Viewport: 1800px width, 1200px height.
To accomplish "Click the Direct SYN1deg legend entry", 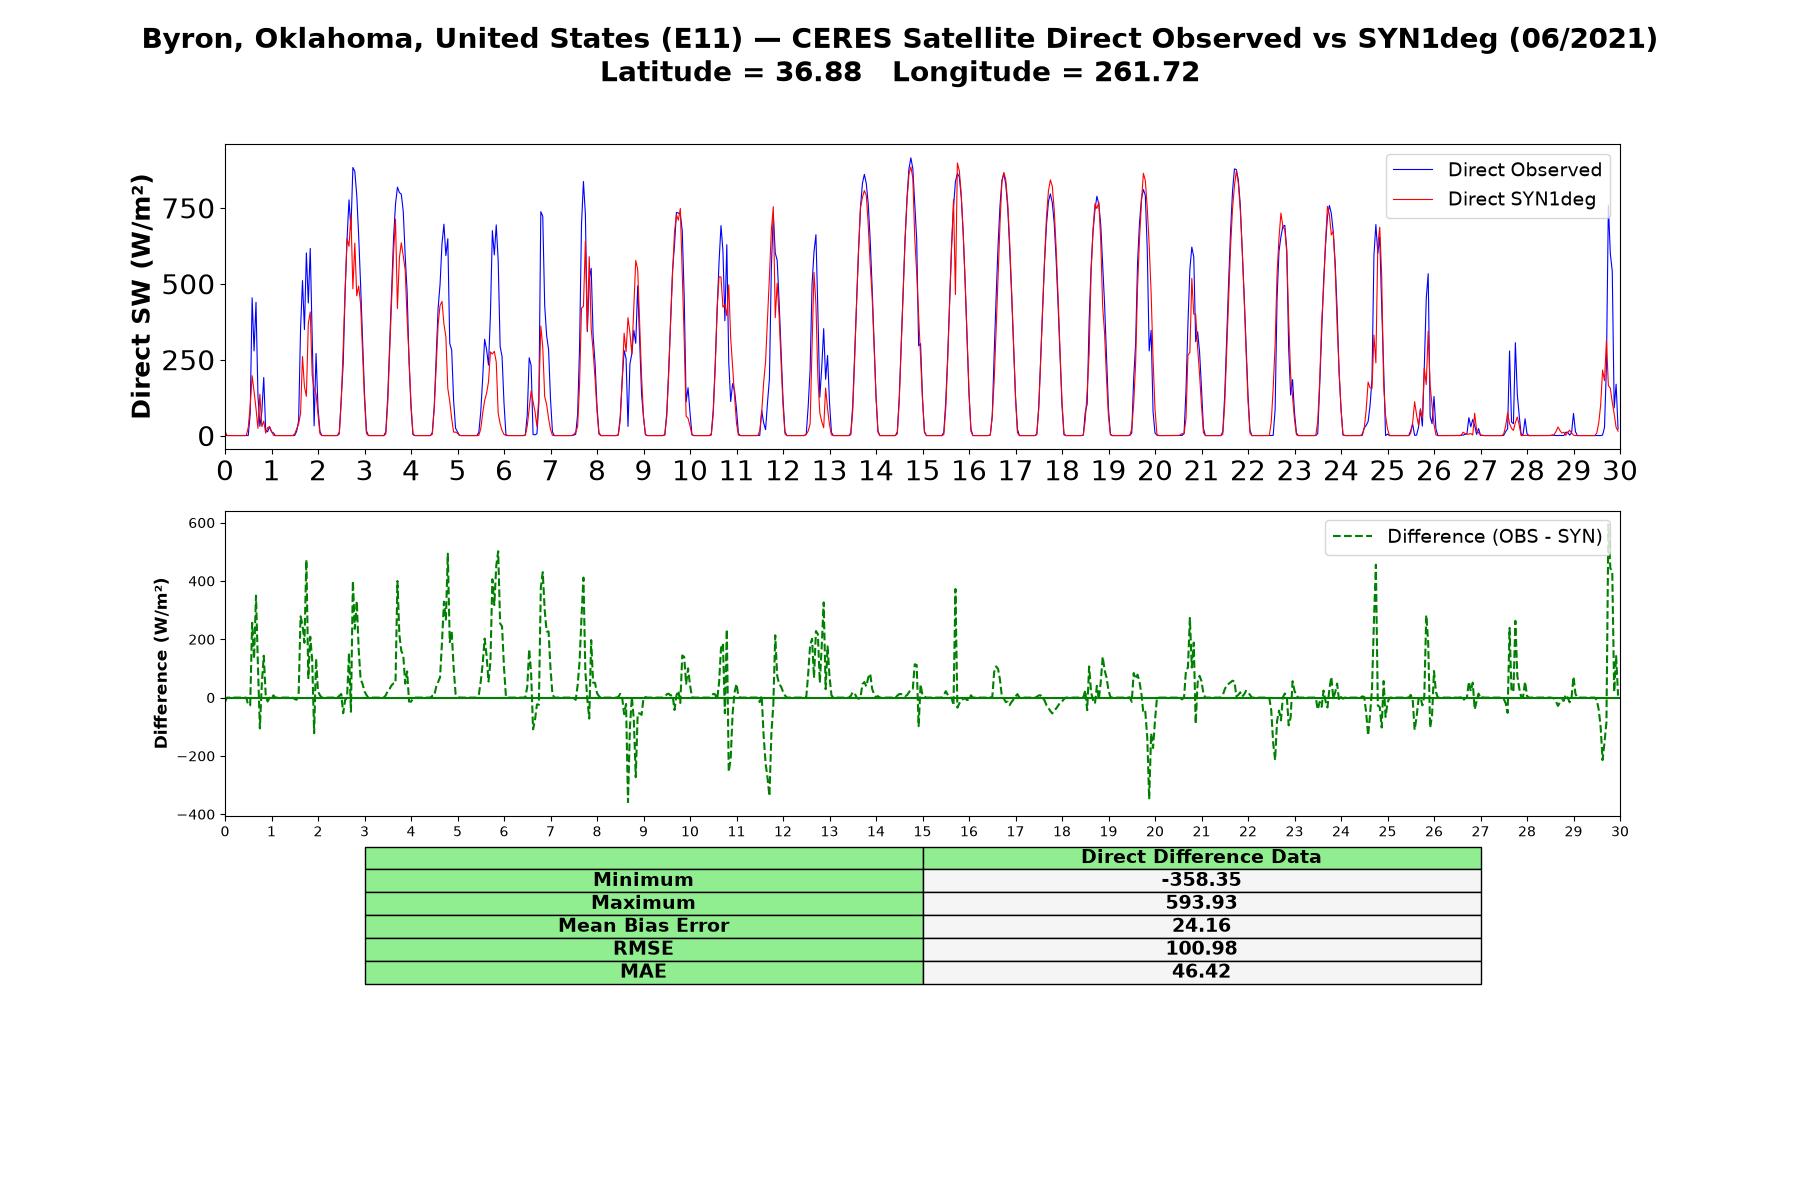I will click(1494, 199).
